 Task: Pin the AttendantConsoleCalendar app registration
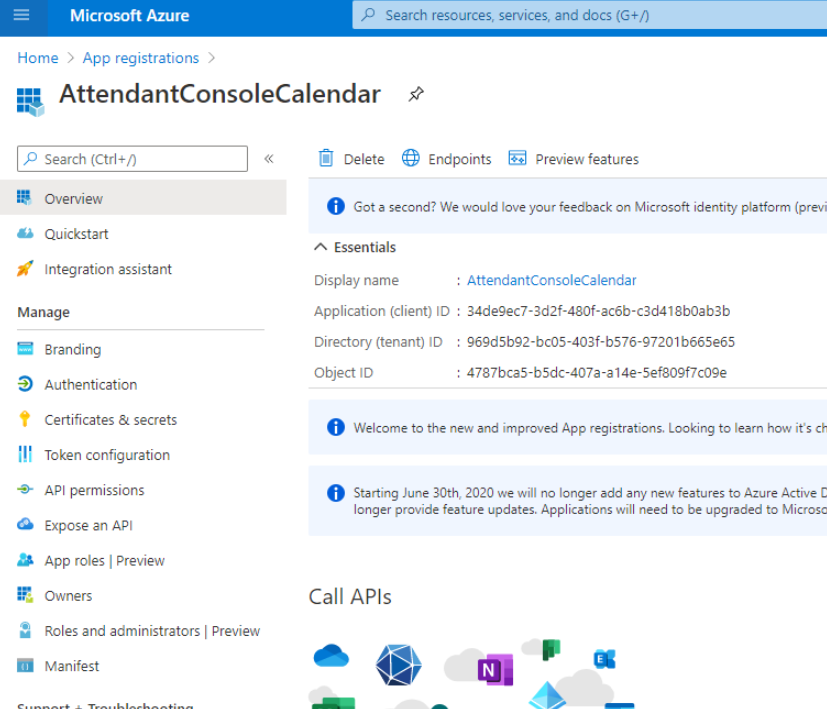[416, 94]
